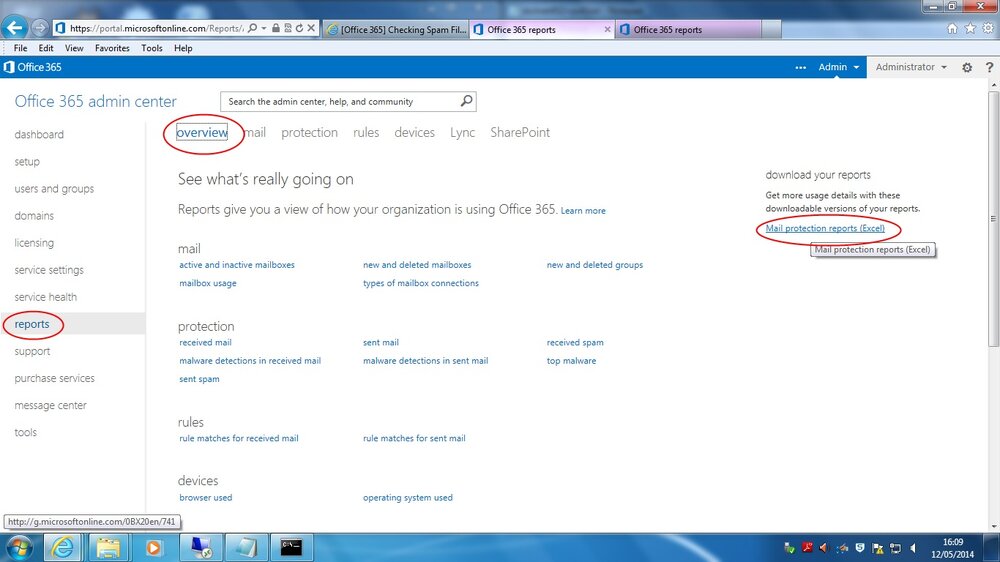Open the command prompt taskbar icon

click(x=291, y=547)
